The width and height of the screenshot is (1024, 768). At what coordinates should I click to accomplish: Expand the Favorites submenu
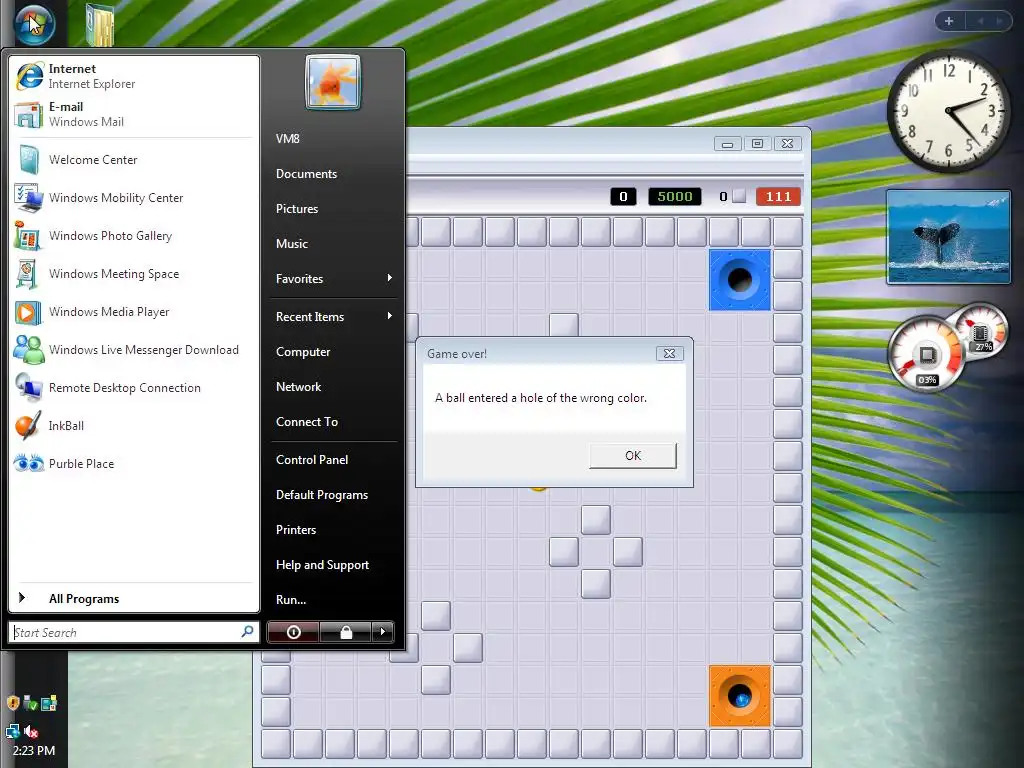point(333,279)
